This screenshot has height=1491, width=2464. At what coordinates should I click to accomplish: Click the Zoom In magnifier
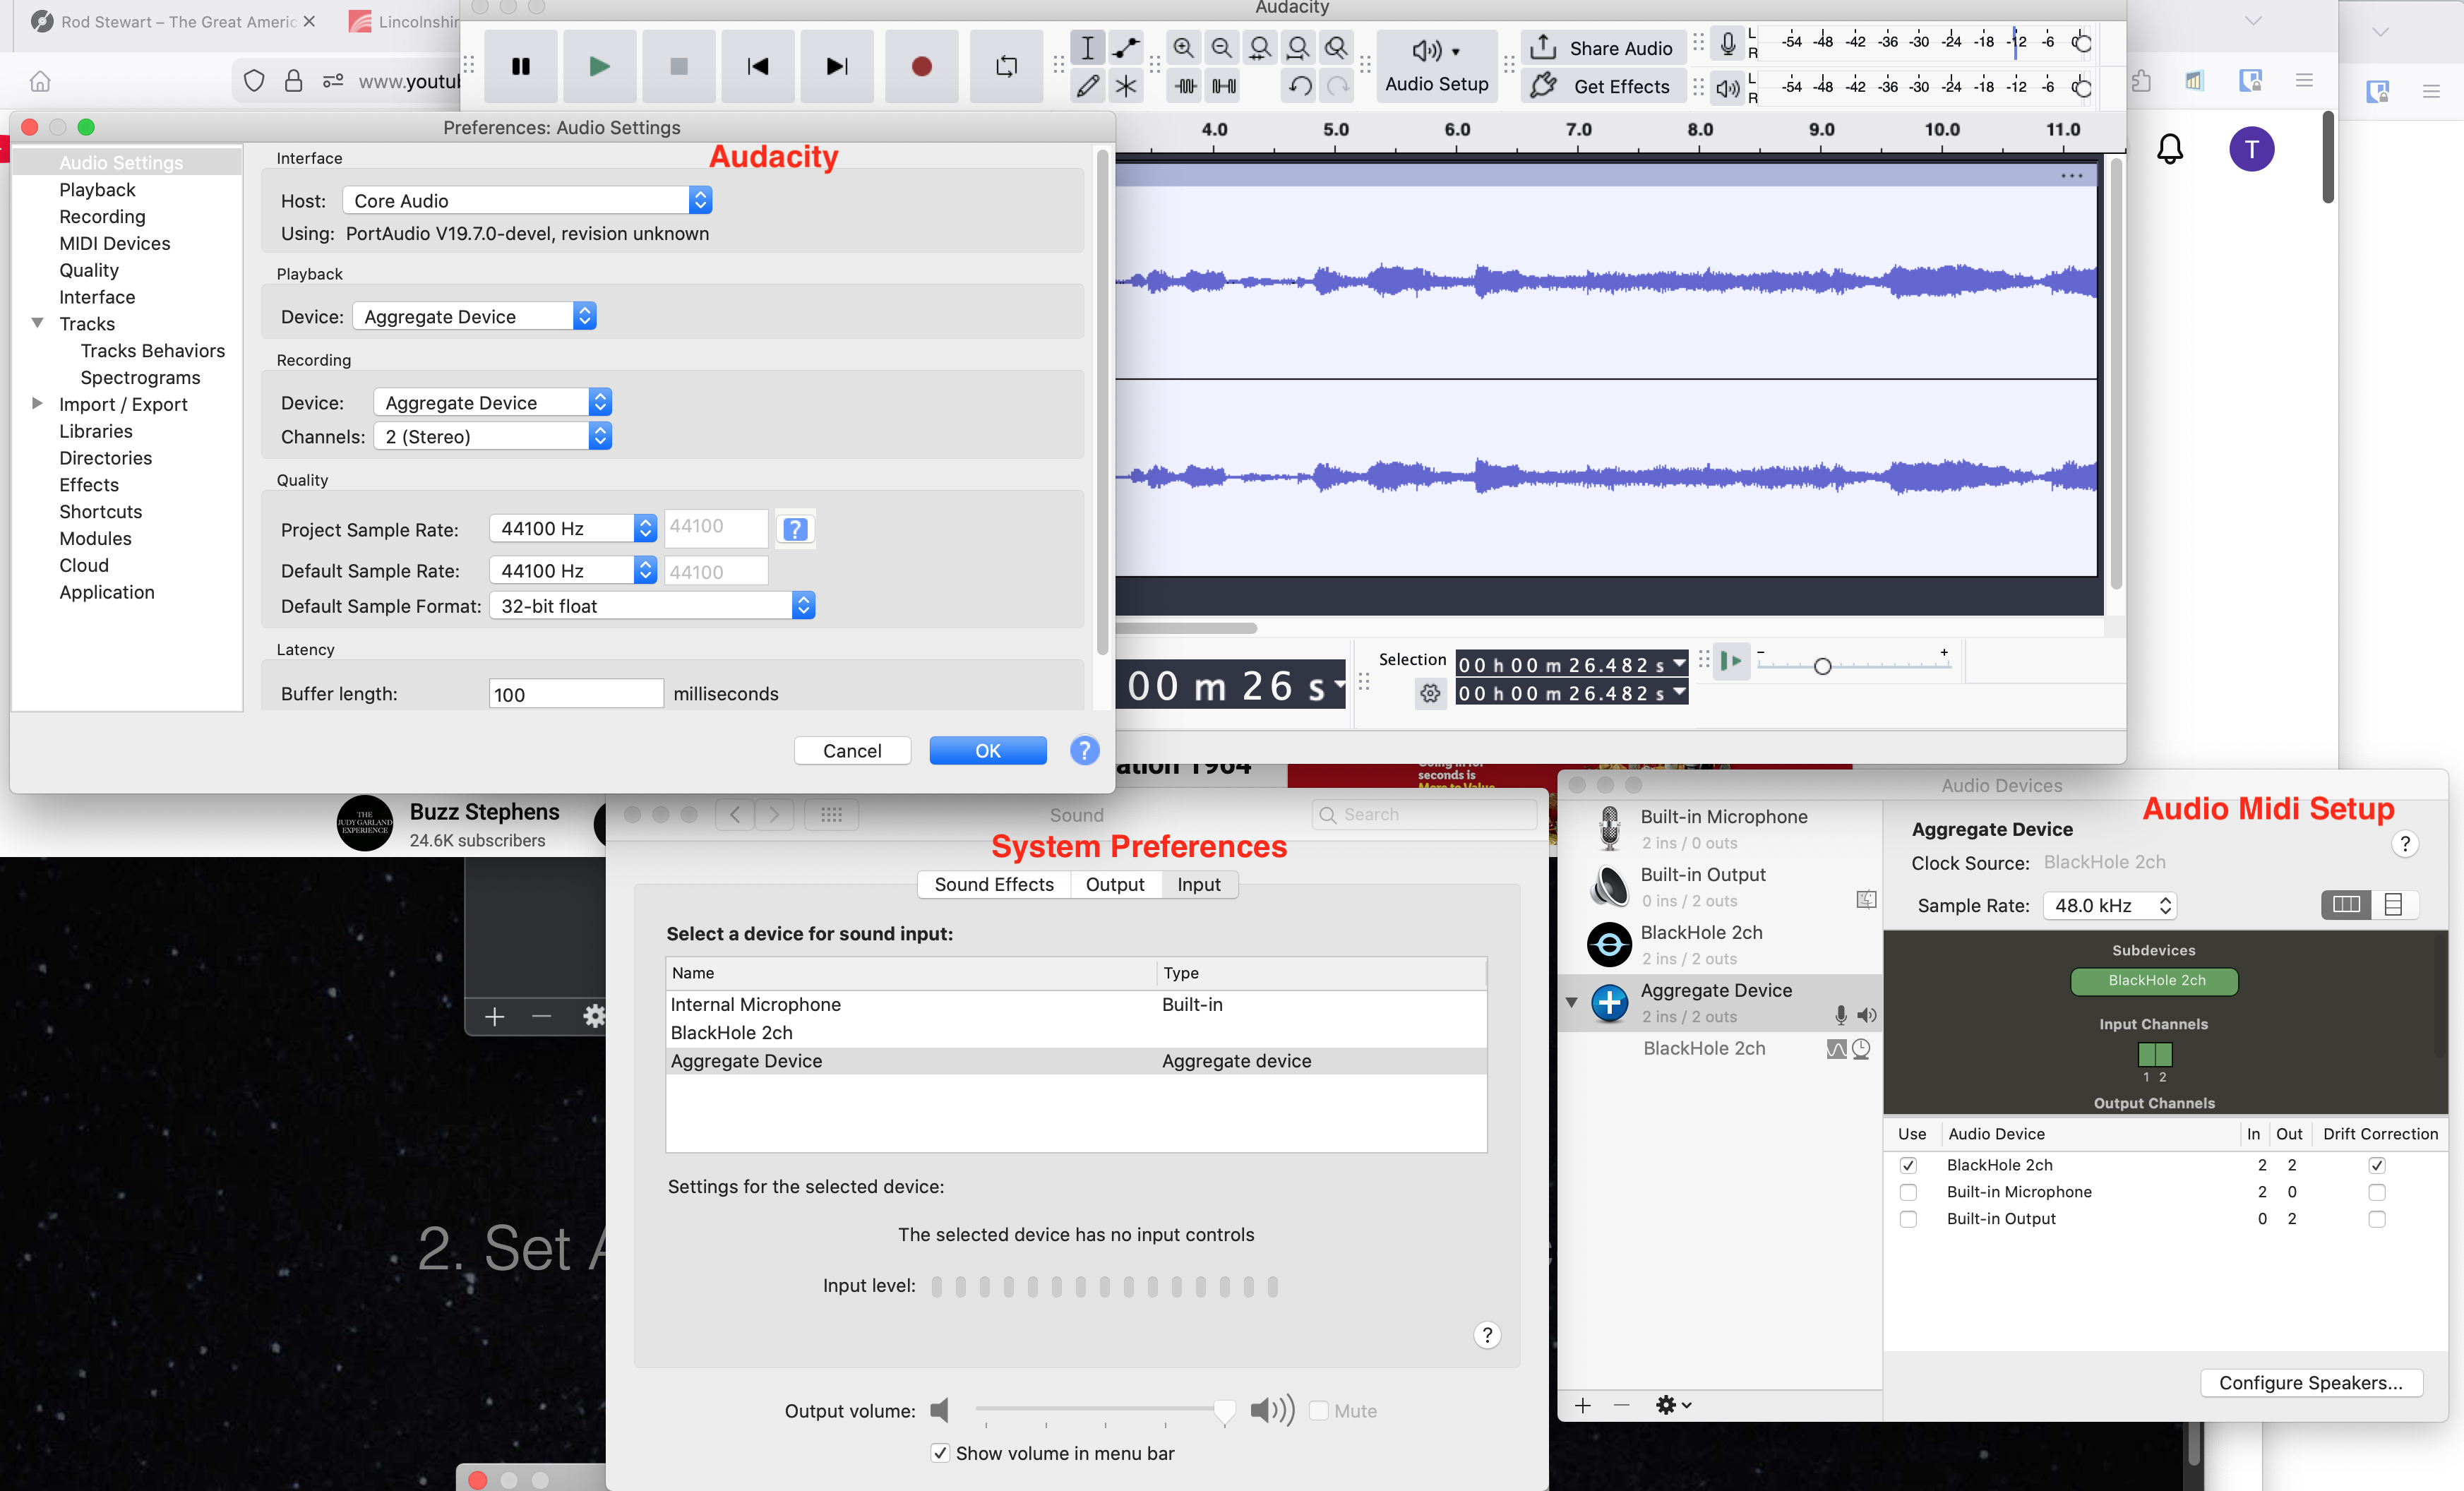1183,47
